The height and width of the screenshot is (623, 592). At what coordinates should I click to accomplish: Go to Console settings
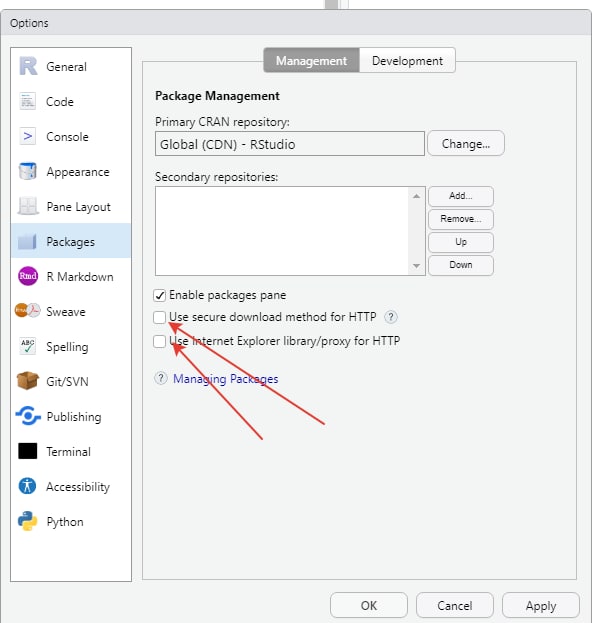(71, 136)
